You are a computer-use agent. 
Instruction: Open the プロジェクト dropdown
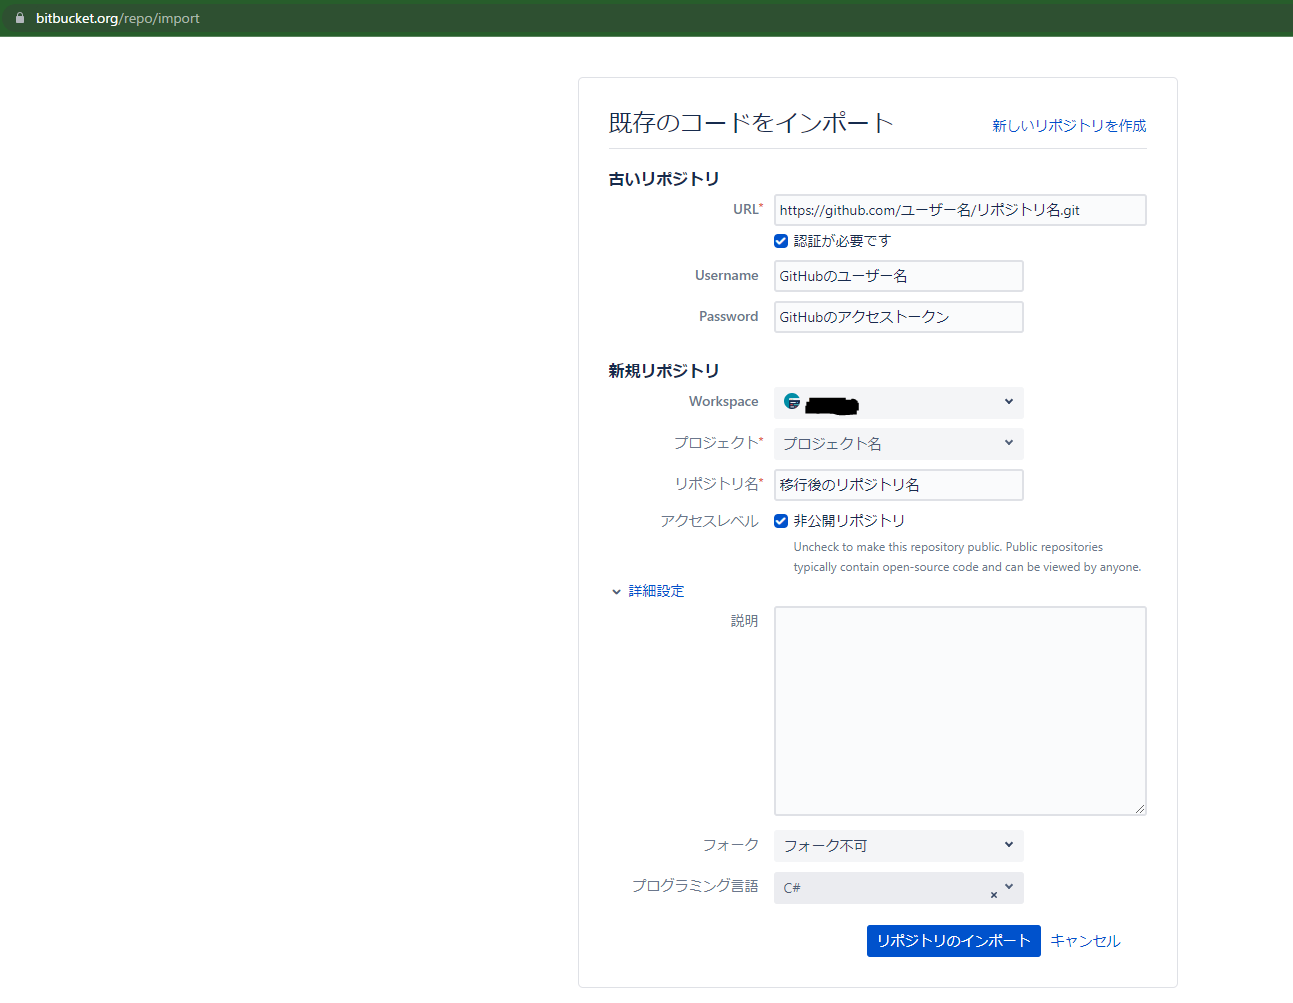pos(899,444)
